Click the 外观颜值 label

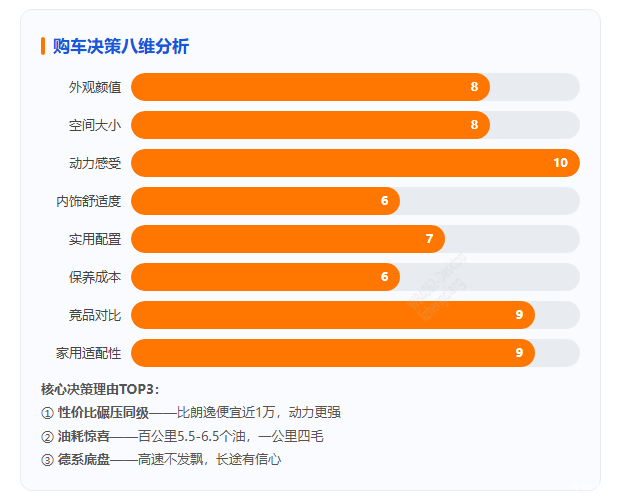pos(95,87)
